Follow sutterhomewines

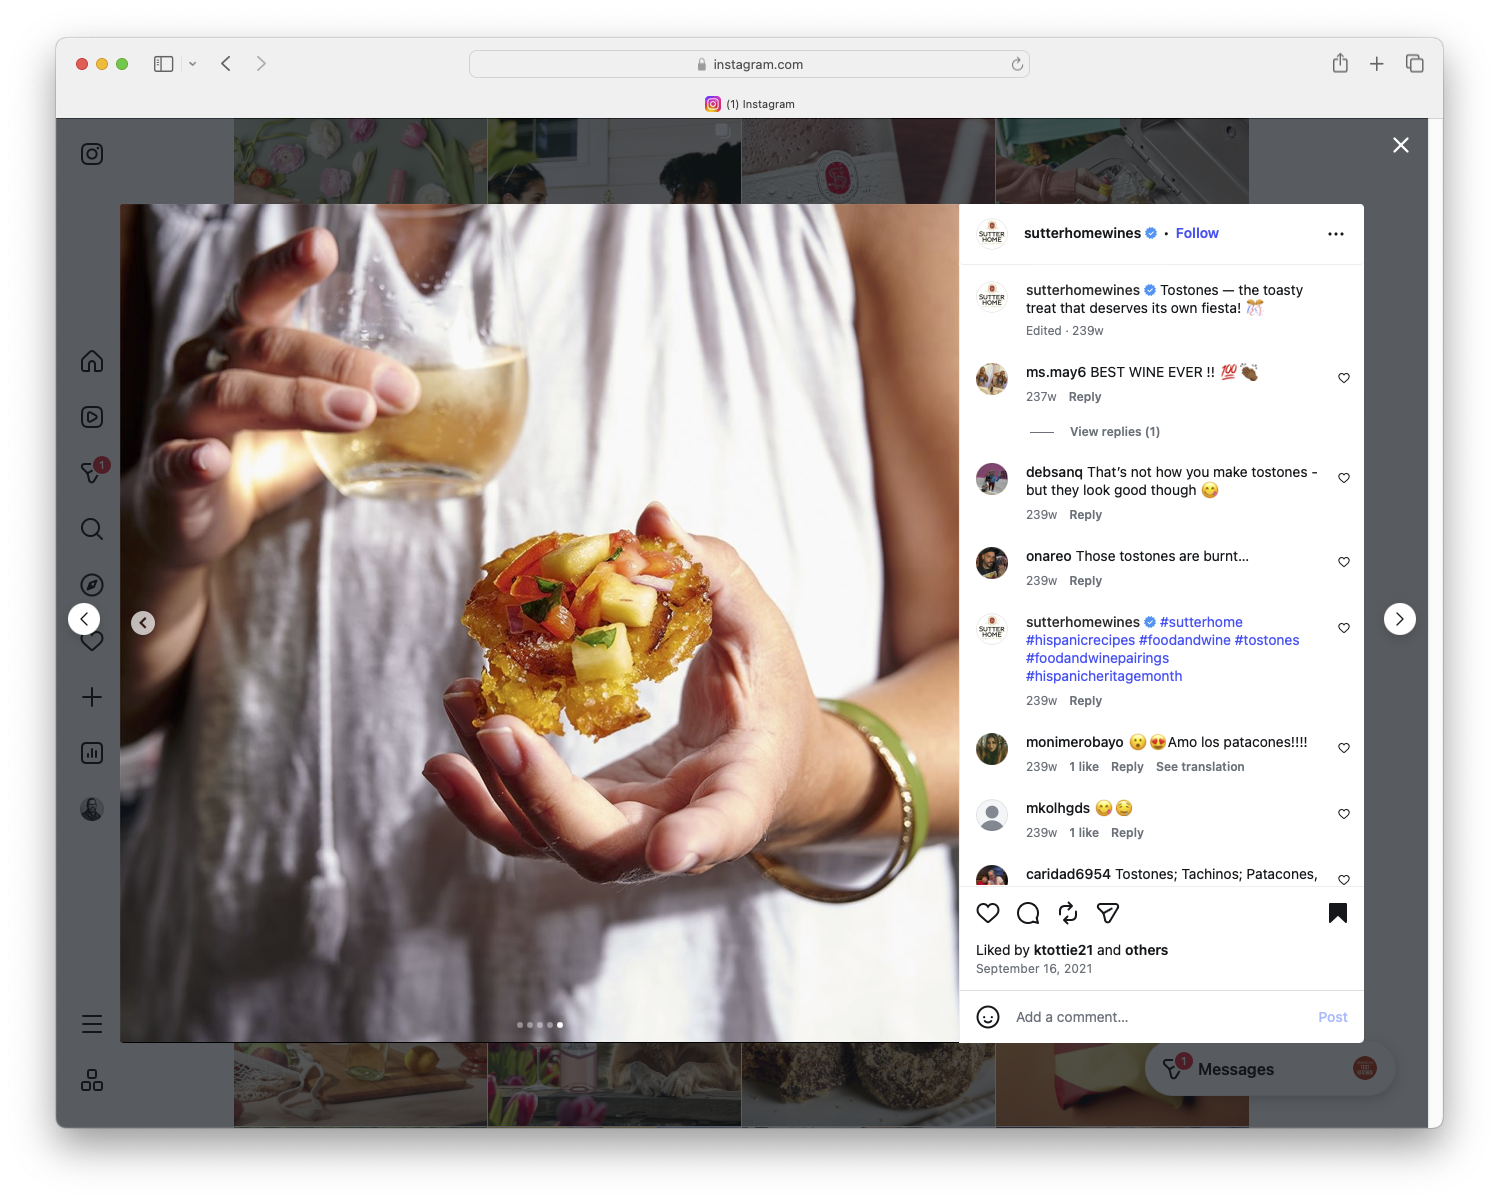coord(1196,233)
